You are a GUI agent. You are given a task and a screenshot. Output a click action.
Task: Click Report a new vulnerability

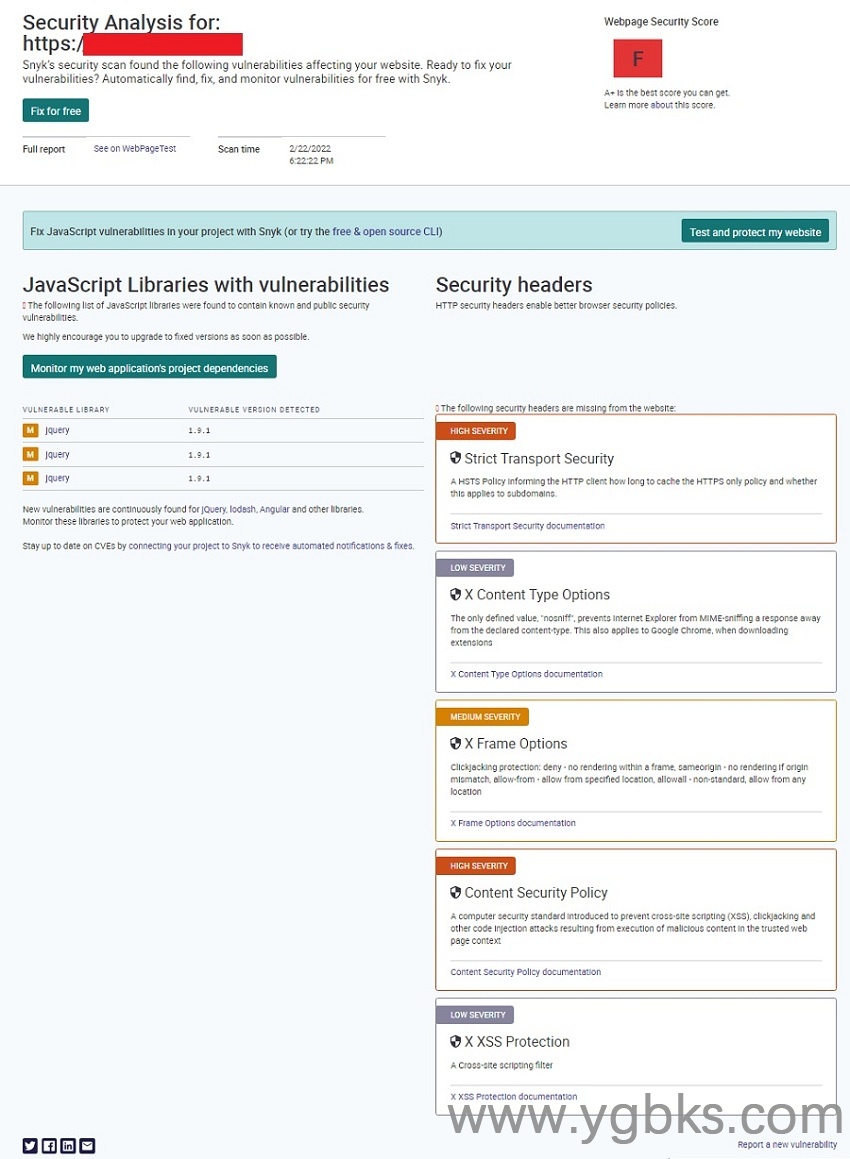click(787, 1144)
